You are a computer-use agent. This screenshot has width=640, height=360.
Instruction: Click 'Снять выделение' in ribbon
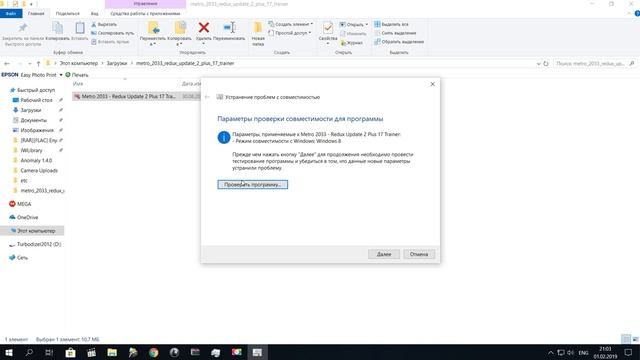(395, 33)
